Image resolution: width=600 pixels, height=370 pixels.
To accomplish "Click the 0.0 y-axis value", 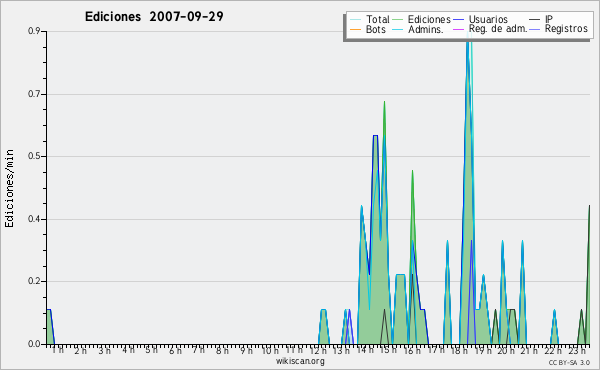I will coord(34,344).
